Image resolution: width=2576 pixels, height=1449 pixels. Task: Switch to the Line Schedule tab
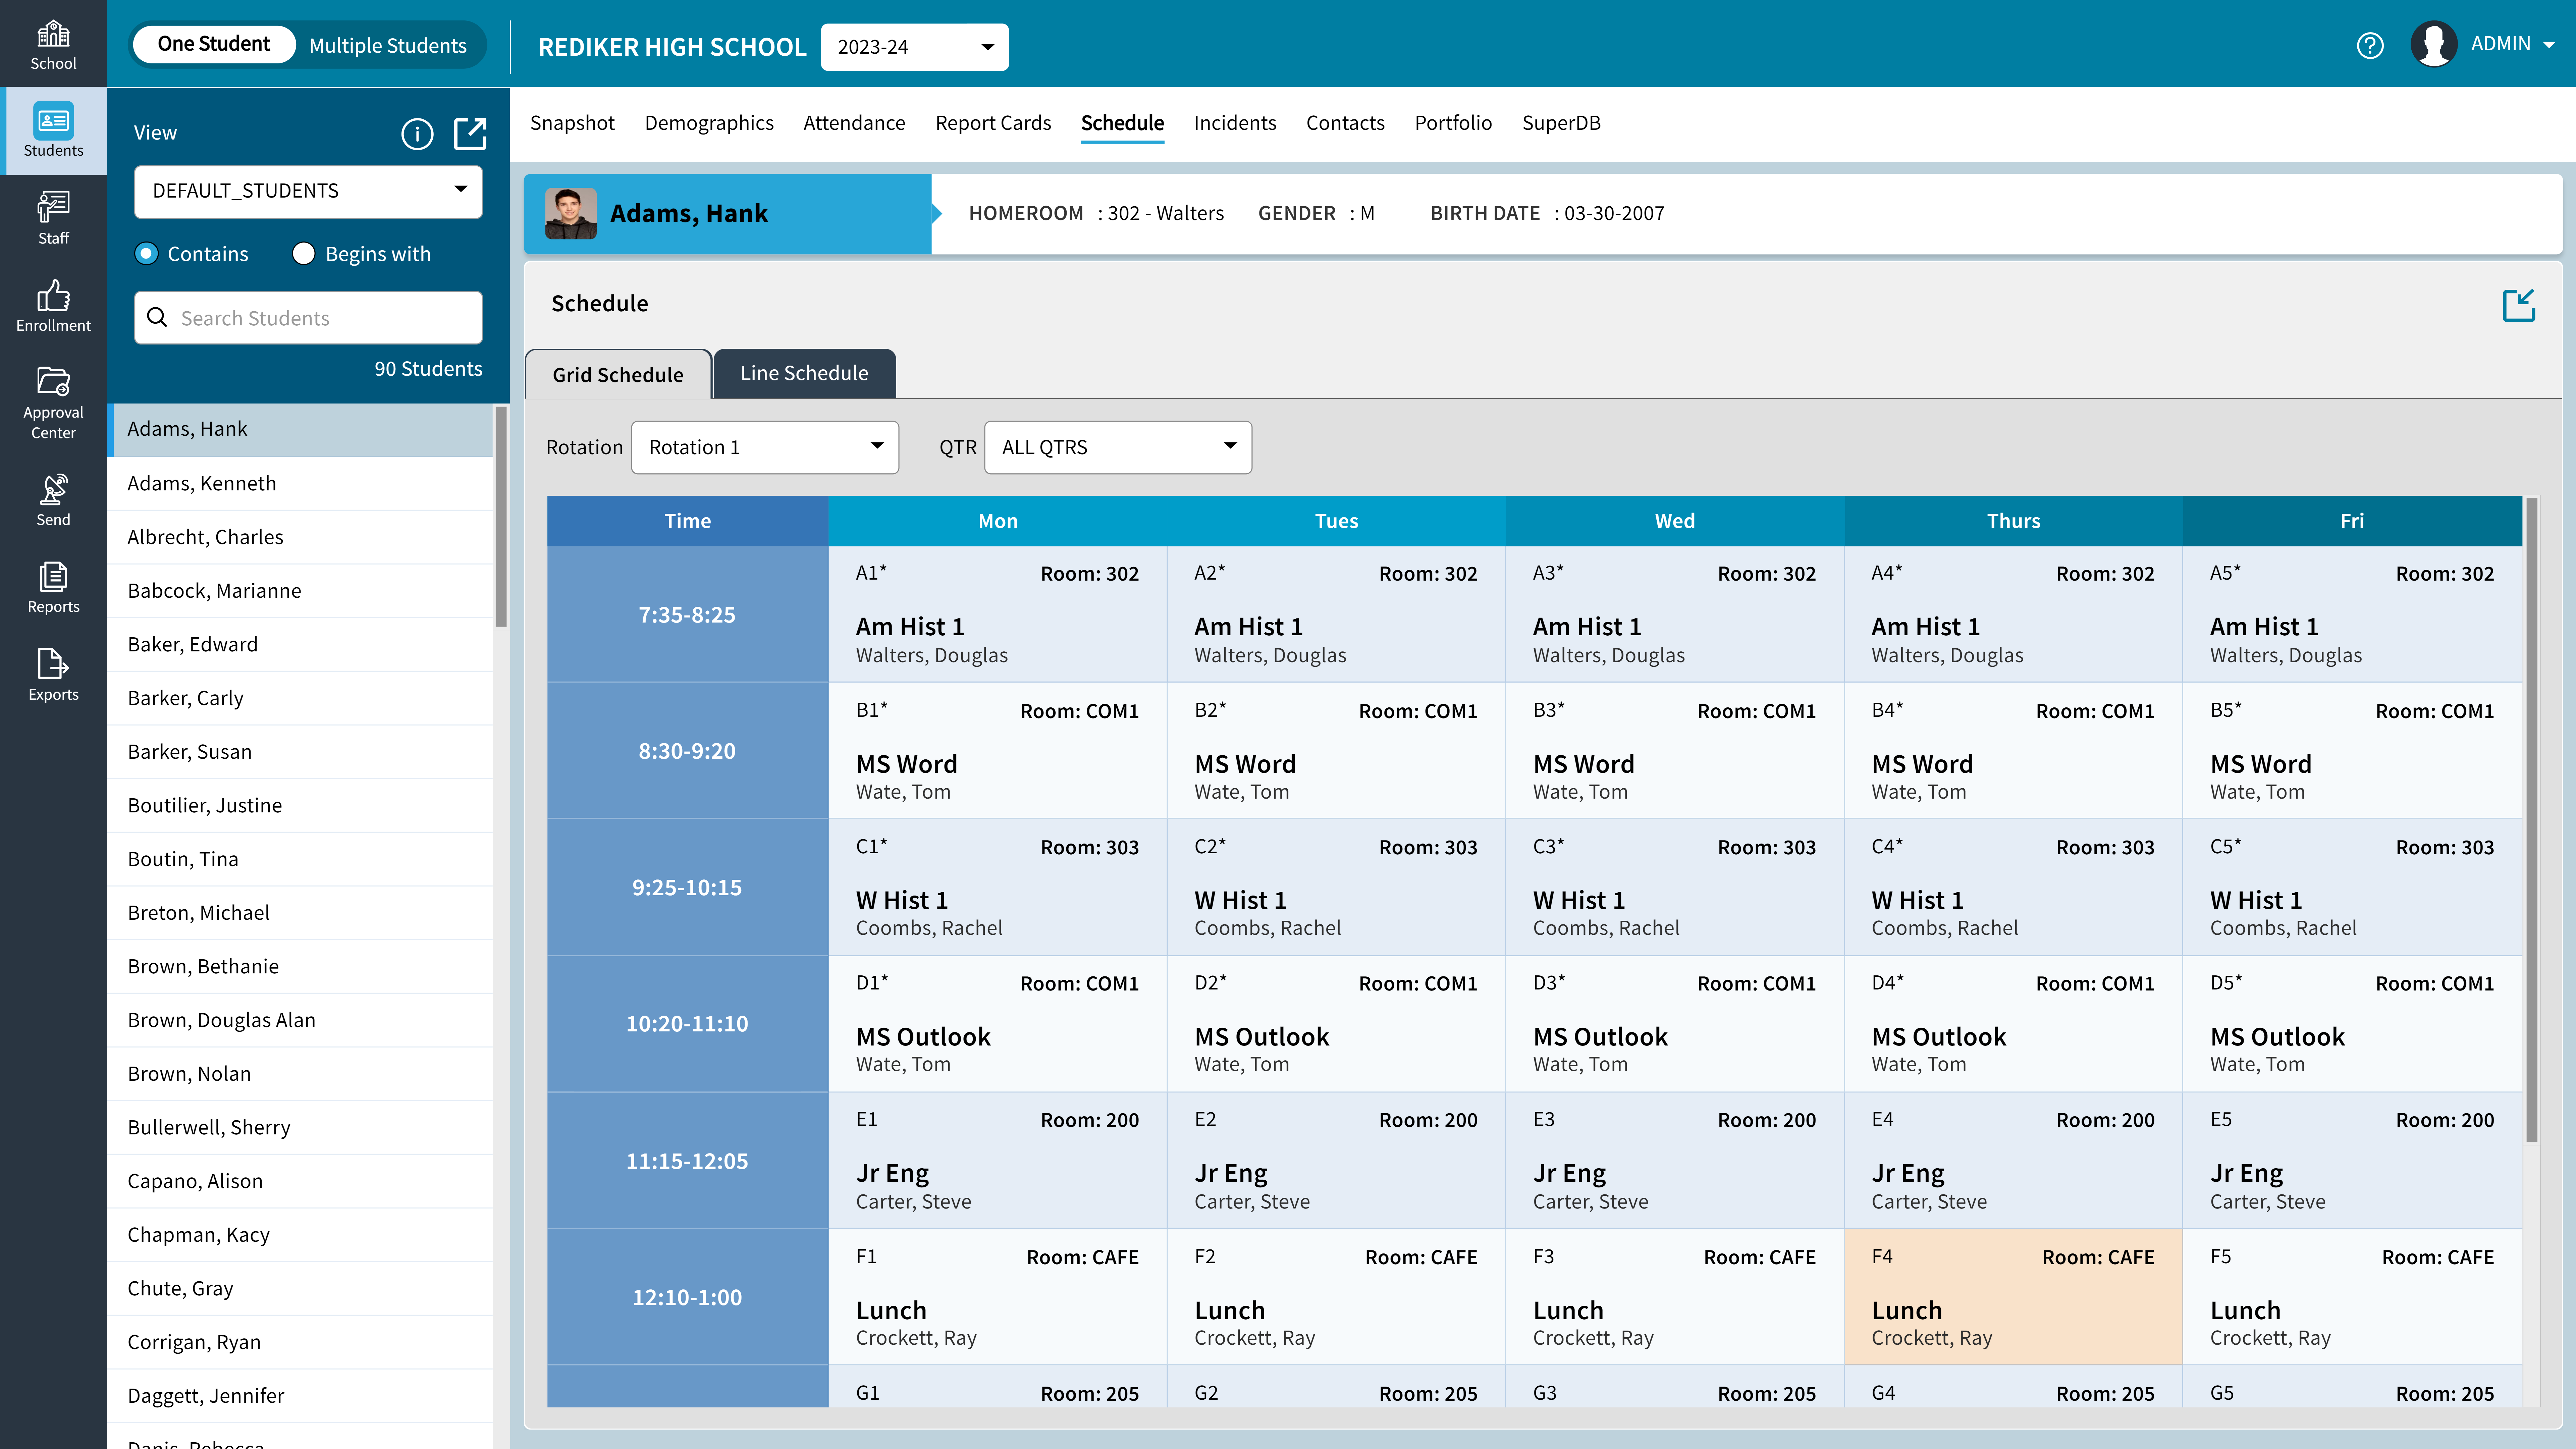(x=804, y=373)
